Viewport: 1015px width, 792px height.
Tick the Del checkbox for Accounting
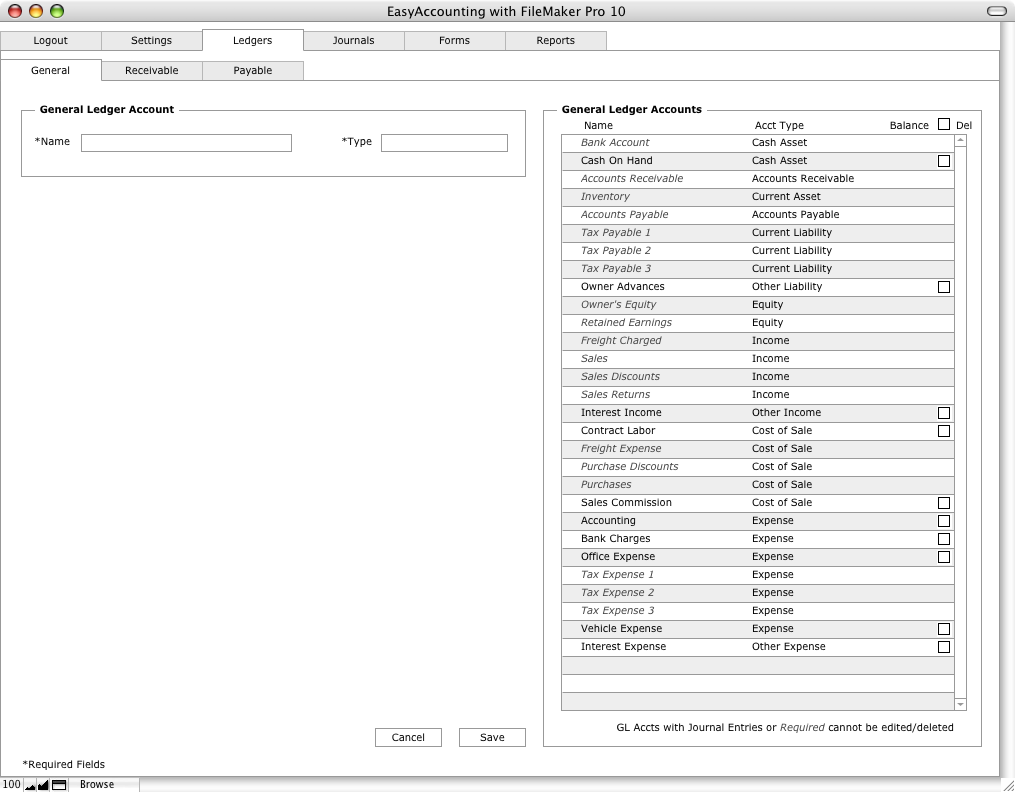coord(944,521)
